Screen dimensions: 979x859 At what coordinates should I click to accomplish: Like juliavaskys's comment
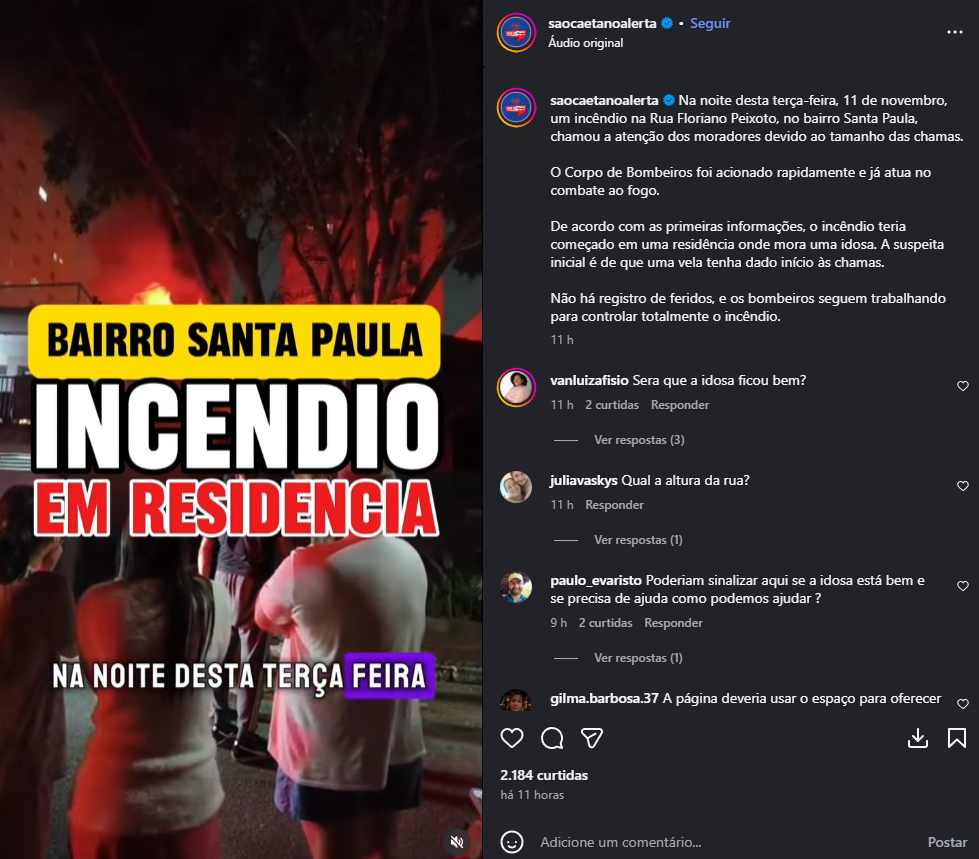963,486
